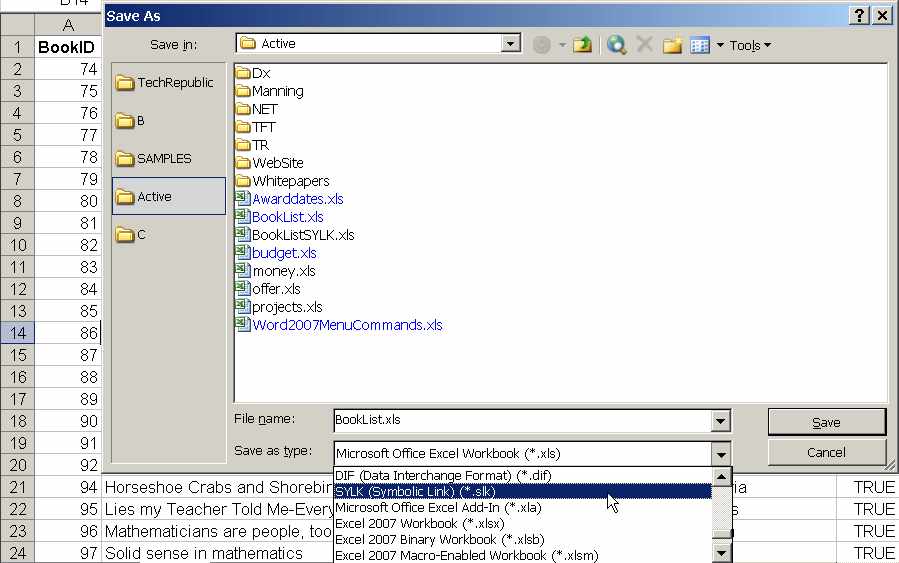Click the File name text field
899x563 pixels.
pyautogui.click(x=520, y=421)
